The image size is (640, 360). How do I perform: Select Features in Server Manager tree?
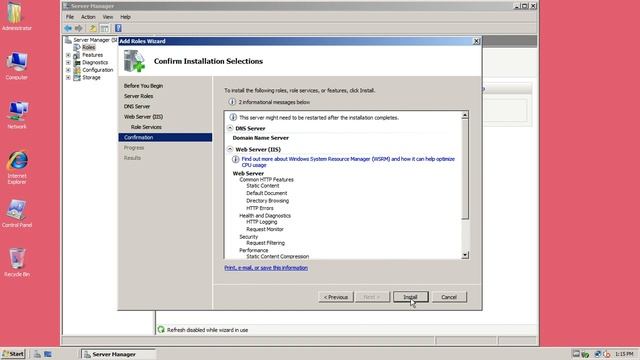[x=93, y=55]
